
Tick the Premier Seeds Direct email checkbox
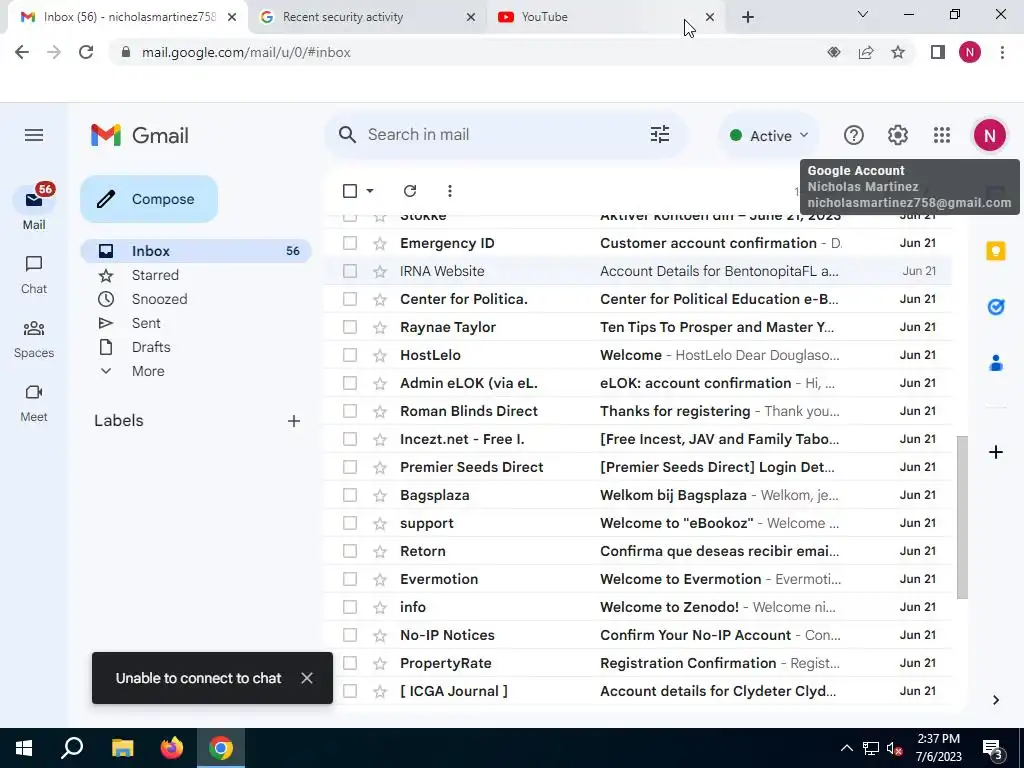(x=350, y=468)
